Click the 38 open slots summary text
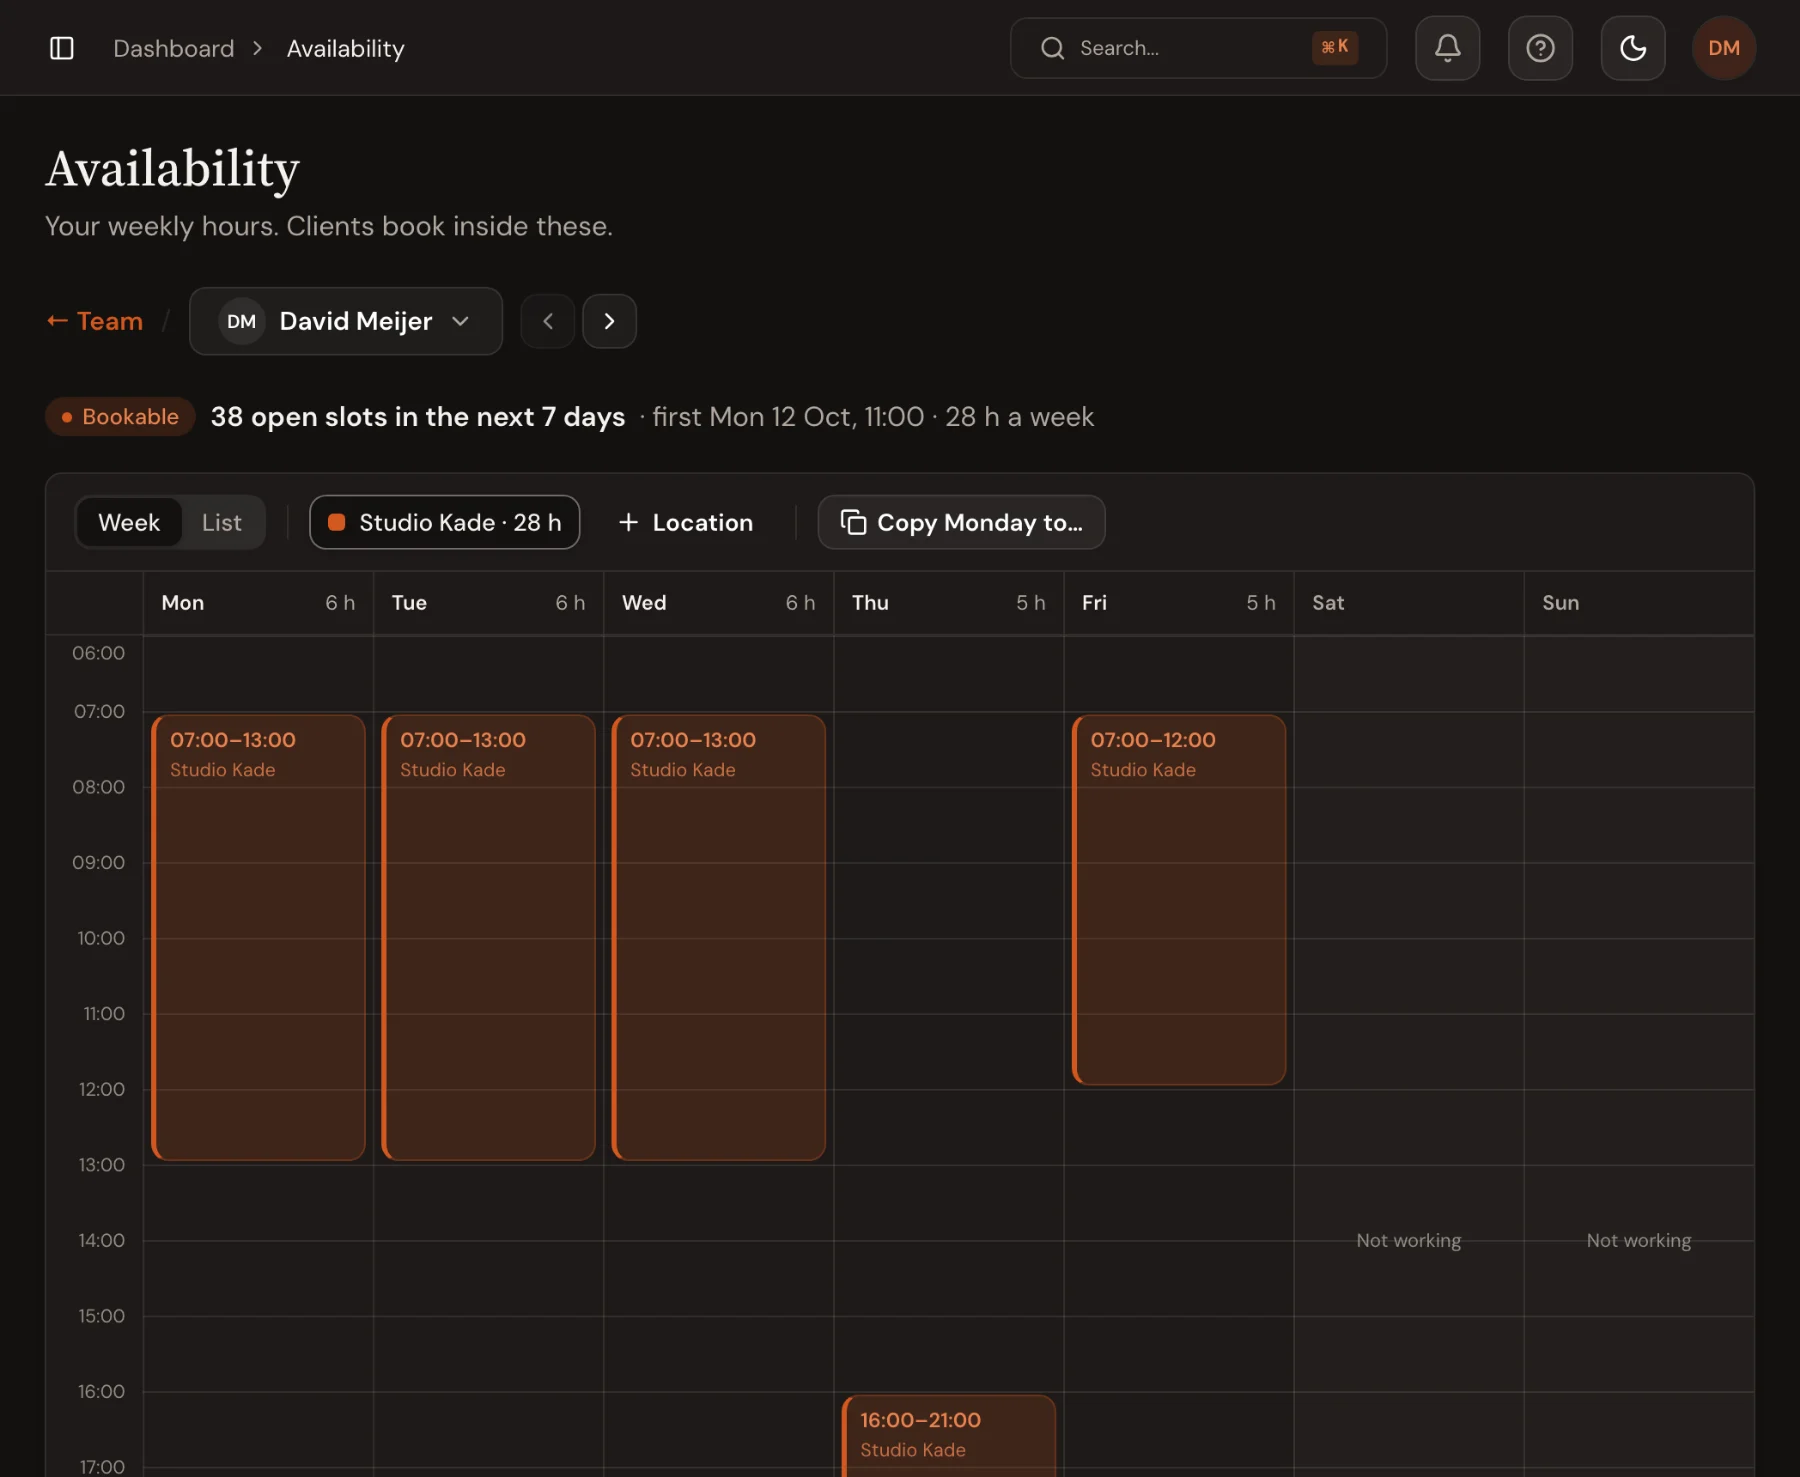Viewport: 1800px width, 1477px height. [x=418, y=417]
